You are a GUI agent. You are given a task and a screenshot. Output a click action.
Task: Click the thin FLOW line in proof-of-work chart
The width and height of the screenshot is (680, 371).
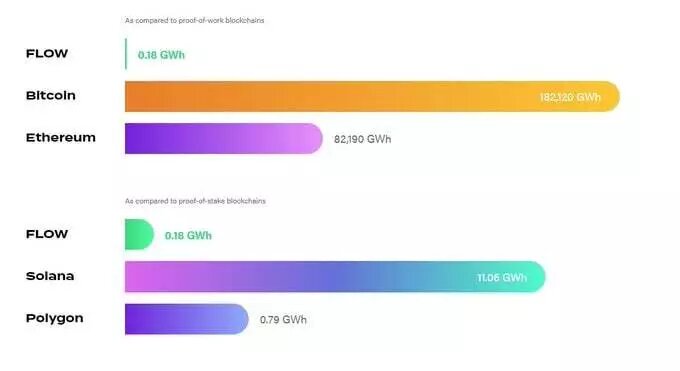(126, 54)
